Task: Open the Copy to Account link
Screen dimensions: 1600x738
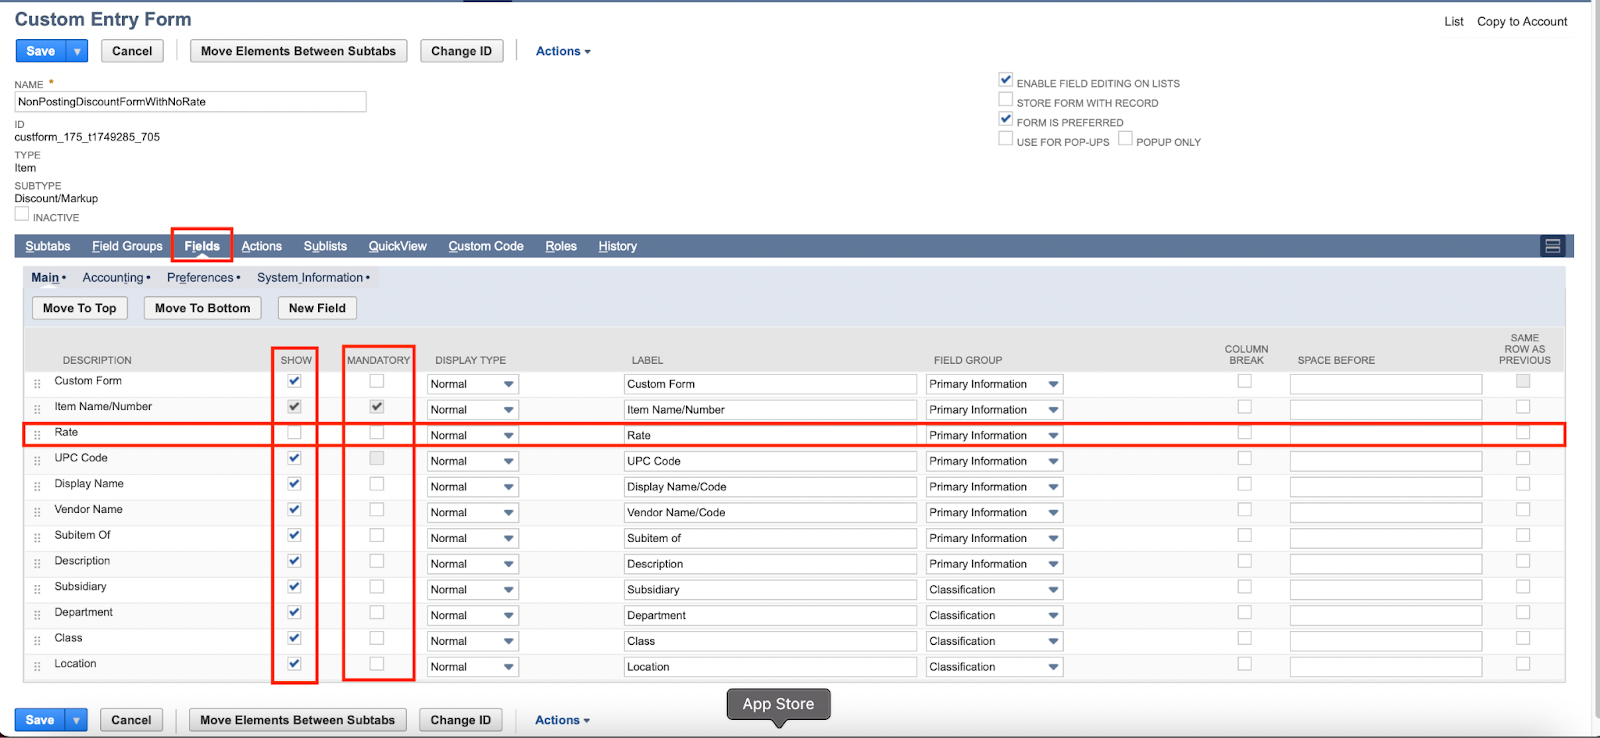Action: coord(1521,21)
